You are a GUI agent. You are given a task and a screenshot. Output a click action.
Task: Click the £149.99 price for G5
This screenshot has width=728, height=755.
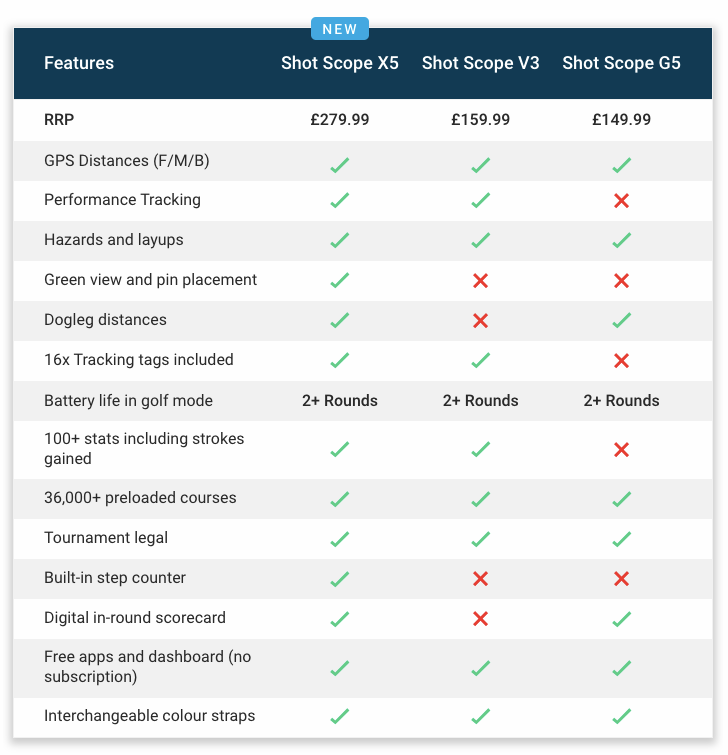pyautogui.click(x=621, y=119)
